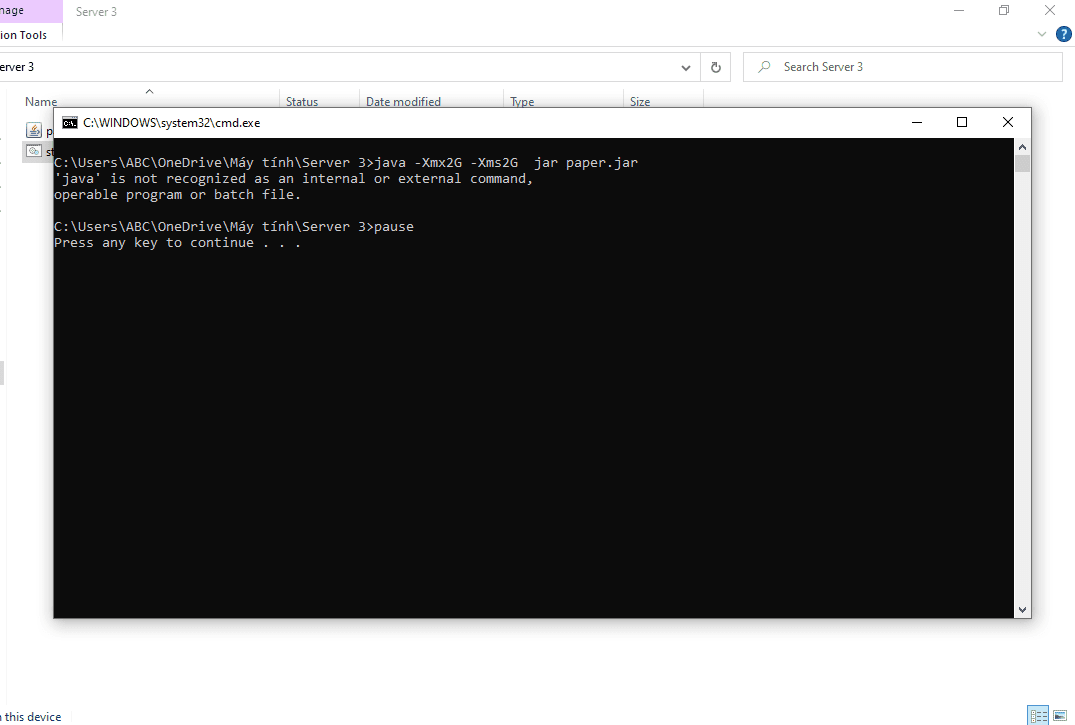
Task: Click the cmd vertical scrollbar thumb
Action: (1022, 164)
